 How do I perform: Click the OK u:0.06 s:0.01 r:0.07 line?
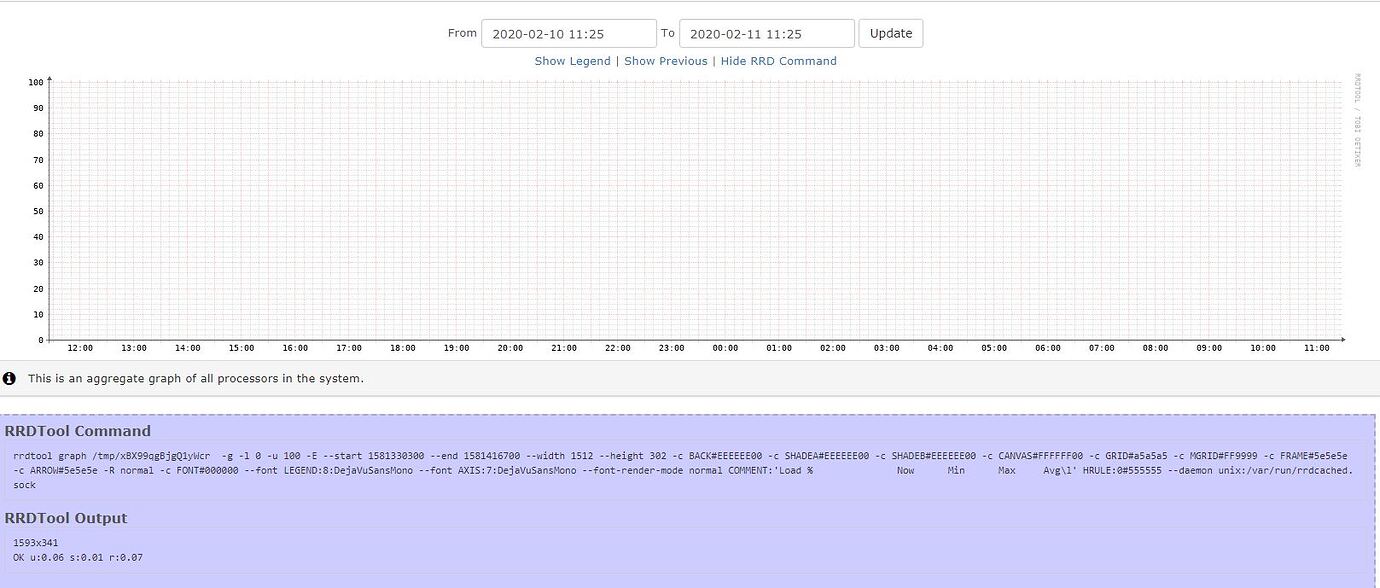click(x=78, y=558)
